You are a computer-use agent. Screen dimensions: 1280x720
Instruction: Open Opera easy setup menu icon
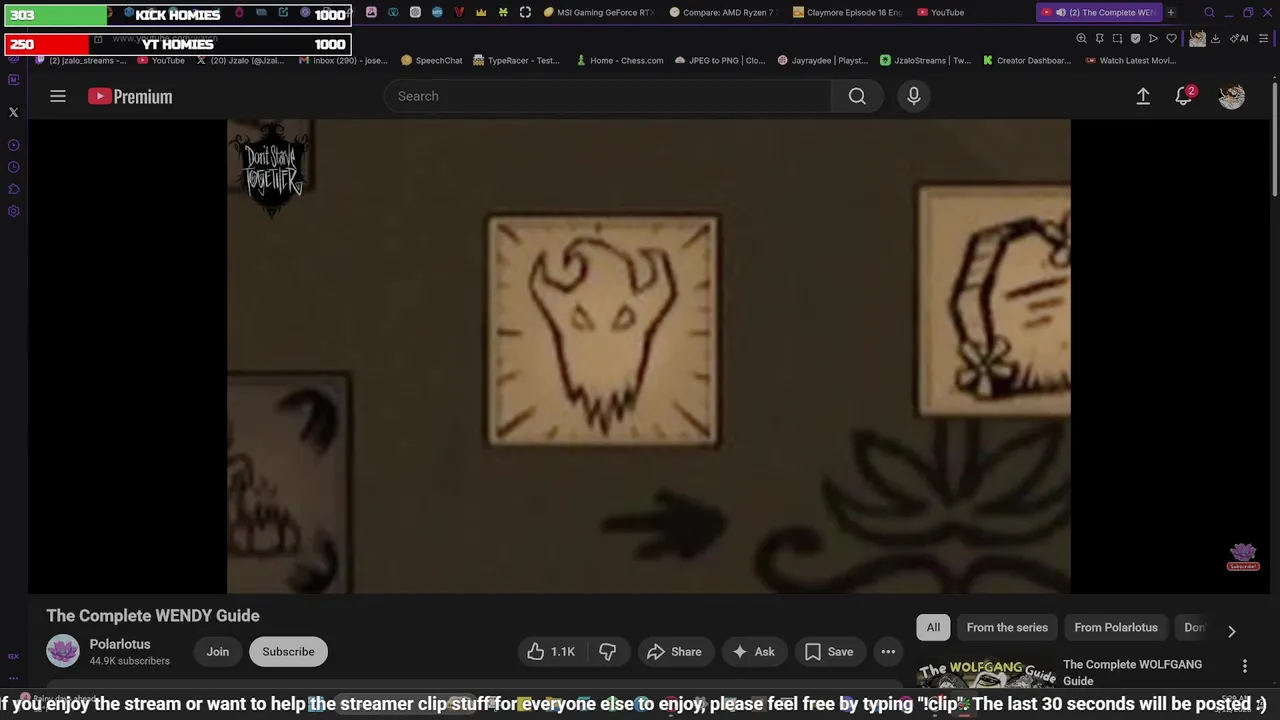point(1263,38)
